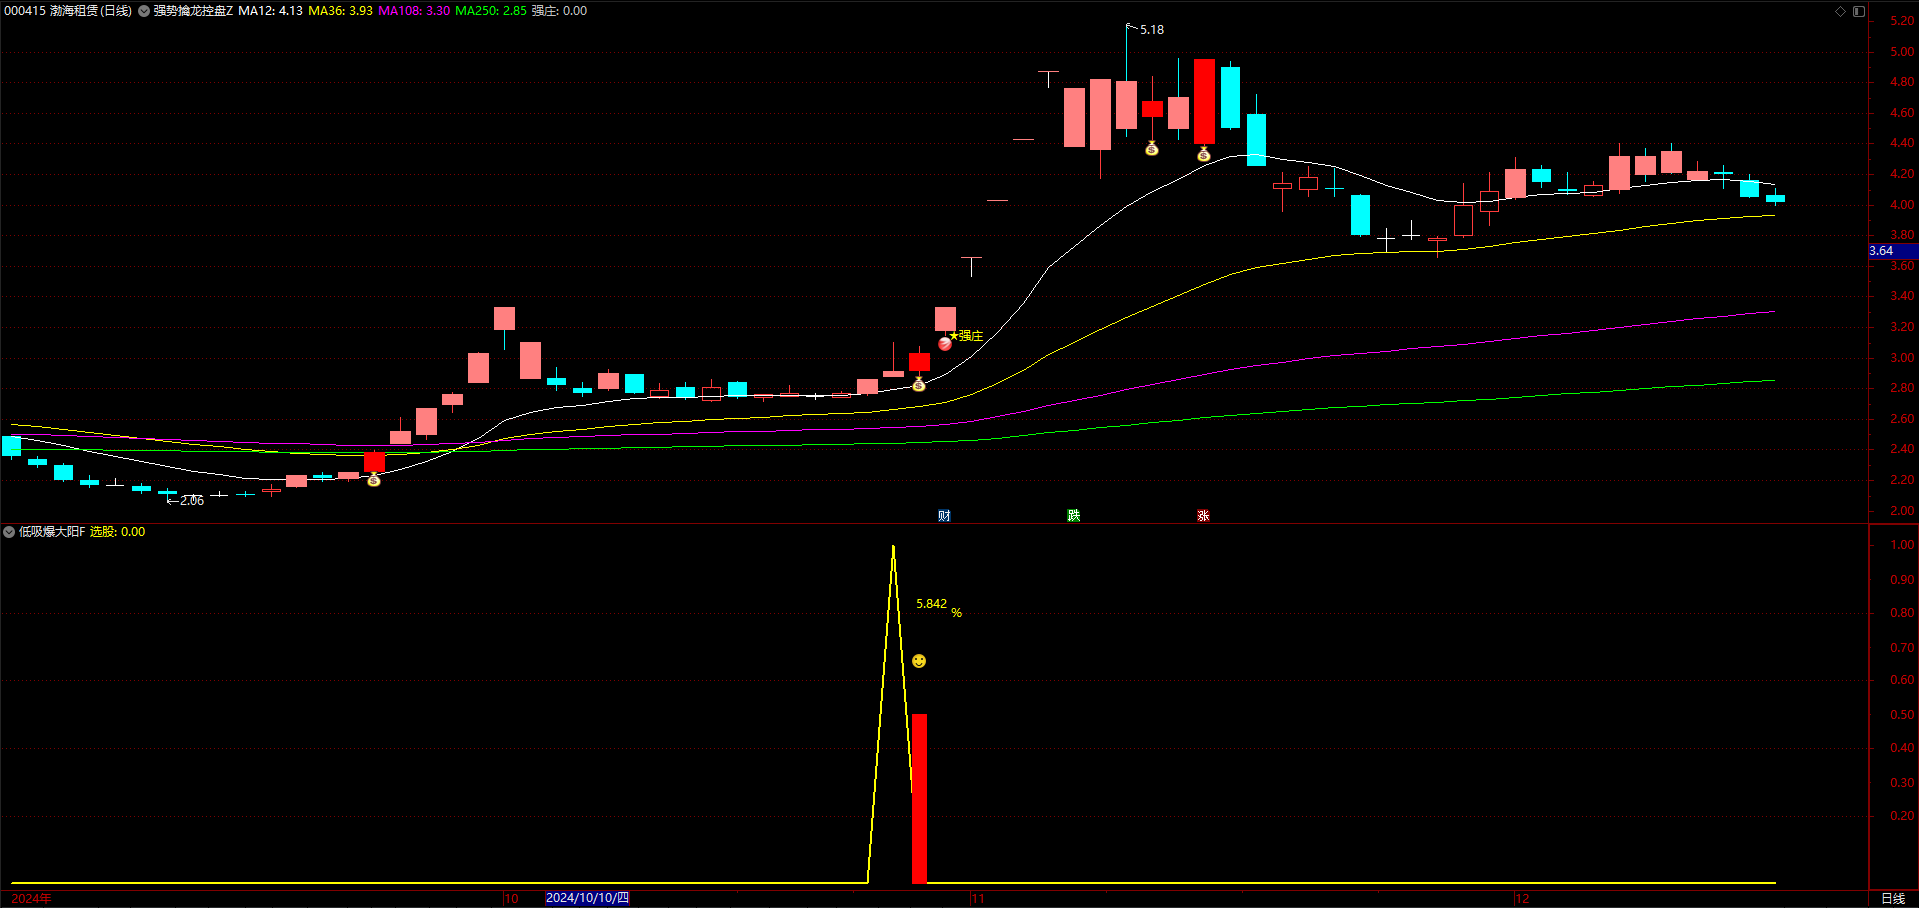1919x908 pixels.
Task: Click the MA108: 3.30 readout
Action: (x=414, y=11)
